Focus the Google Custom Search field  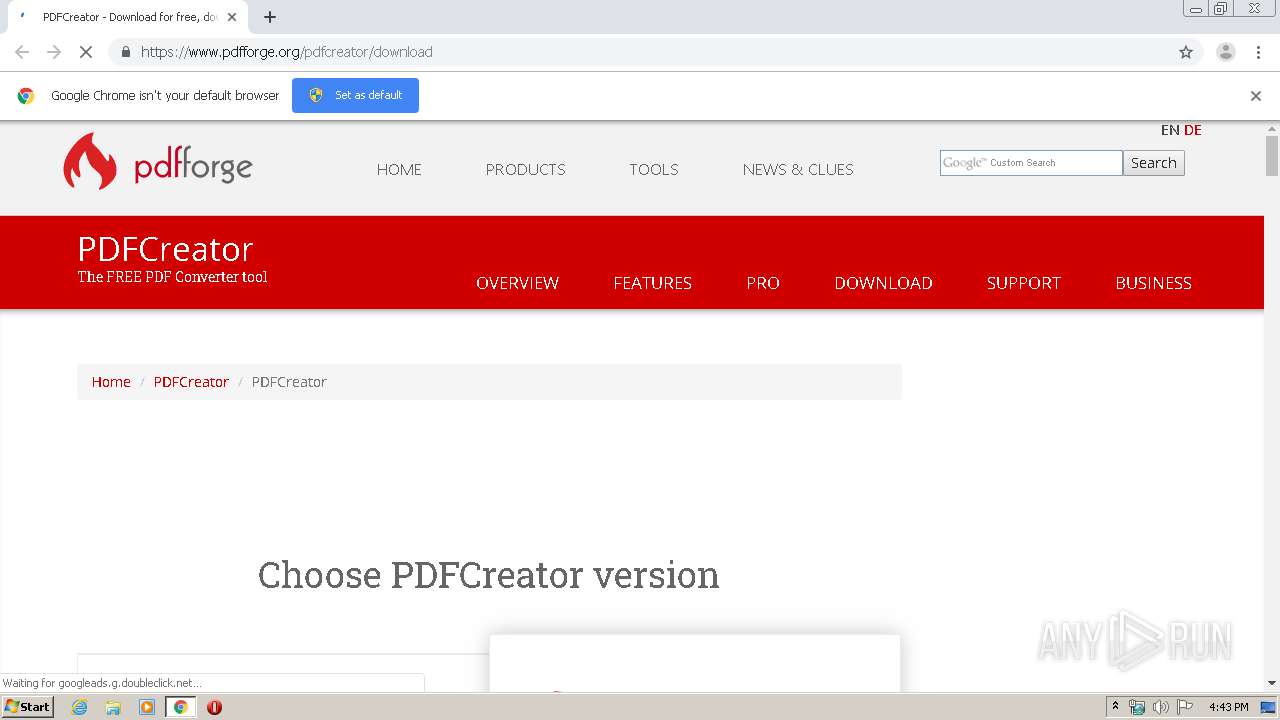point(1031,163)
